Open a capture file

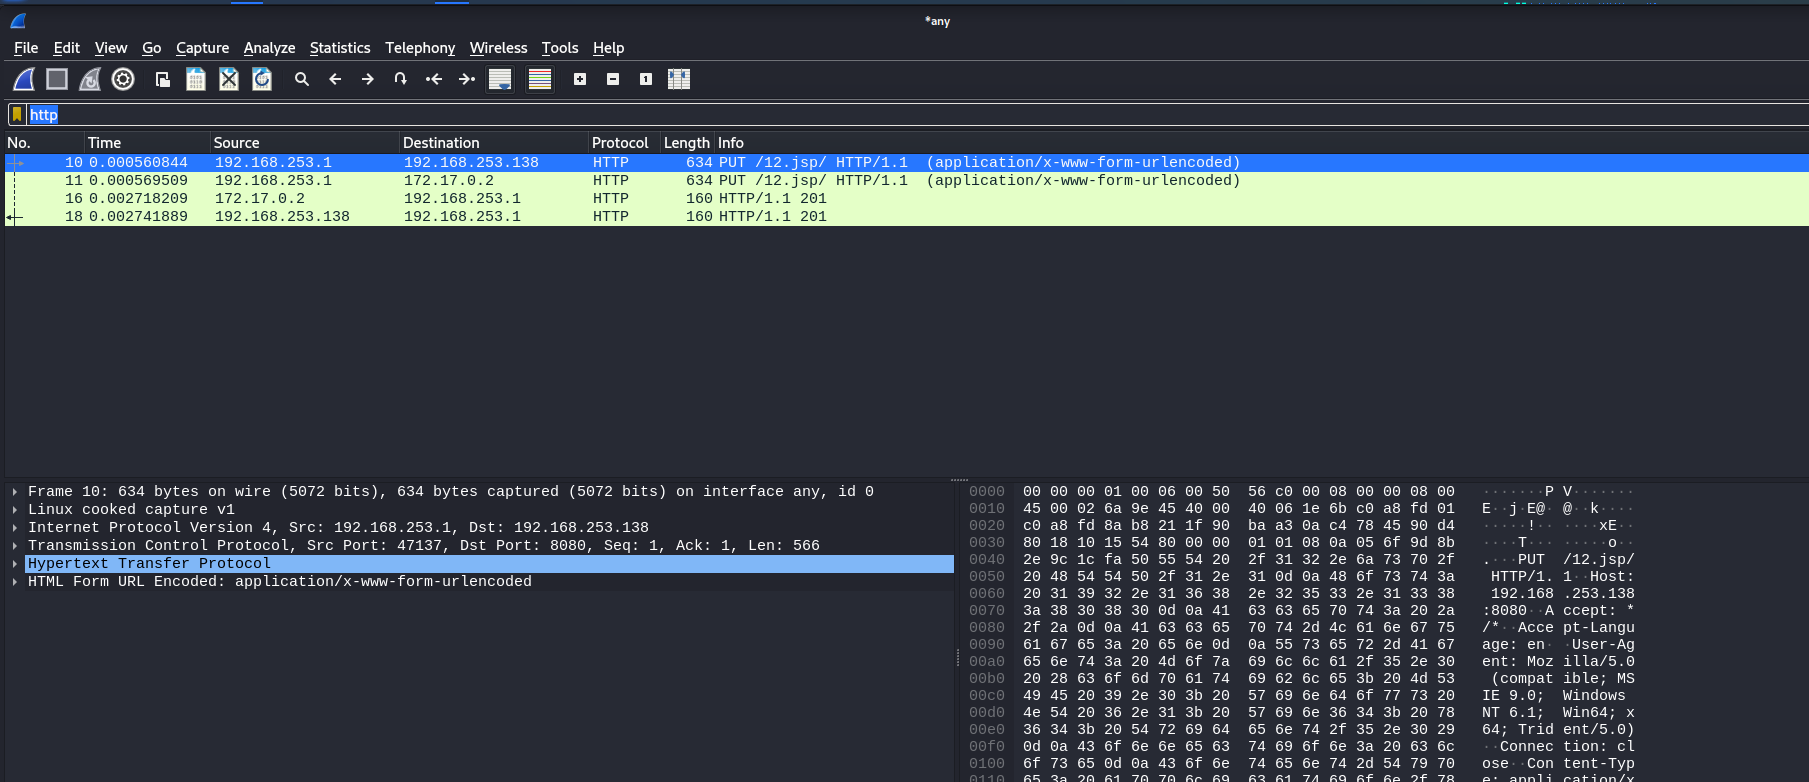click(163, 79)
